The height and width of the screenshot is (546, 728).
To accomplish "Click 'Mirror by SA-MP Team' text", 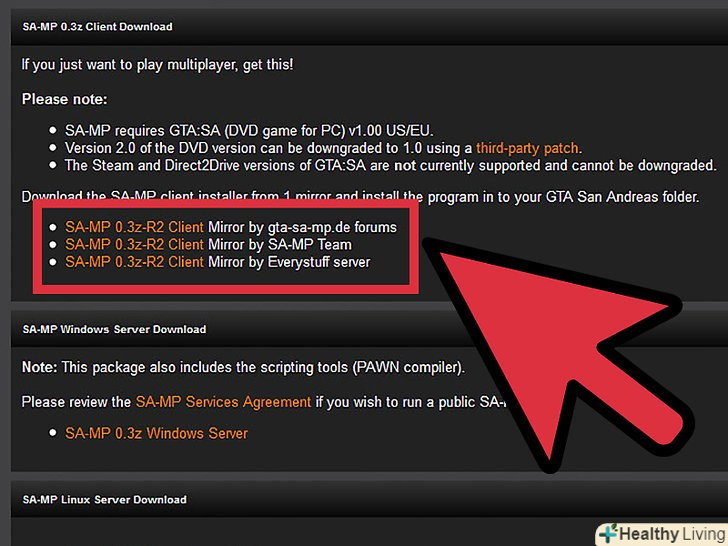I will (x=280, y=244).
